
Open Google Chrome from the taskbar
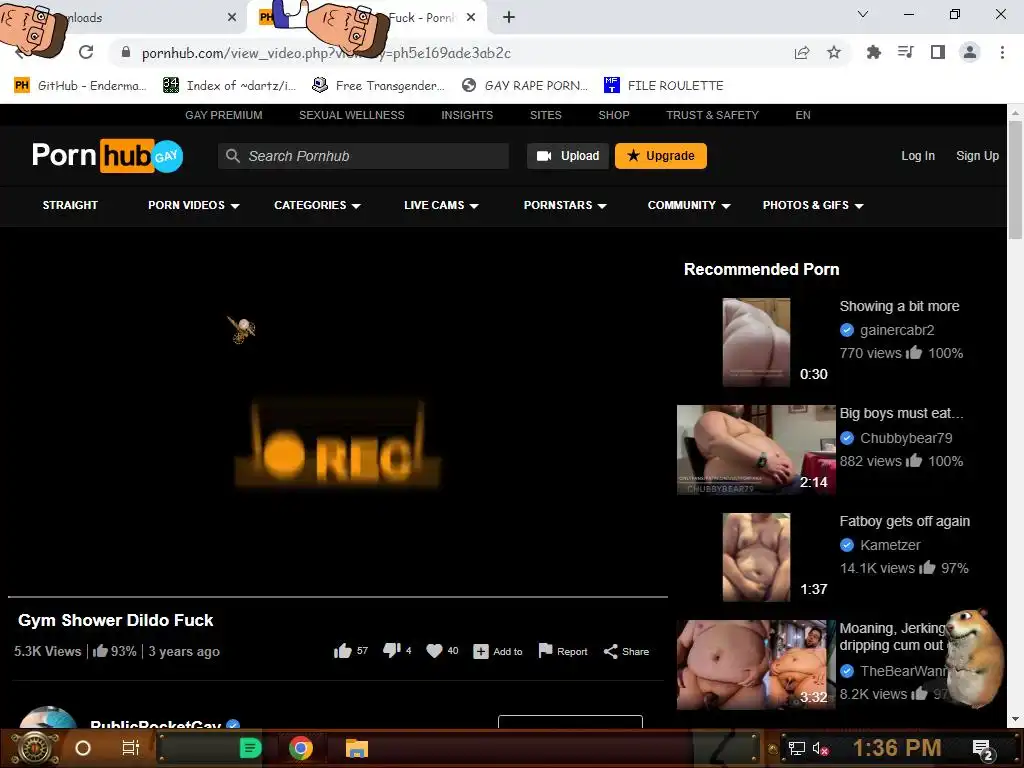click(301, 748)
